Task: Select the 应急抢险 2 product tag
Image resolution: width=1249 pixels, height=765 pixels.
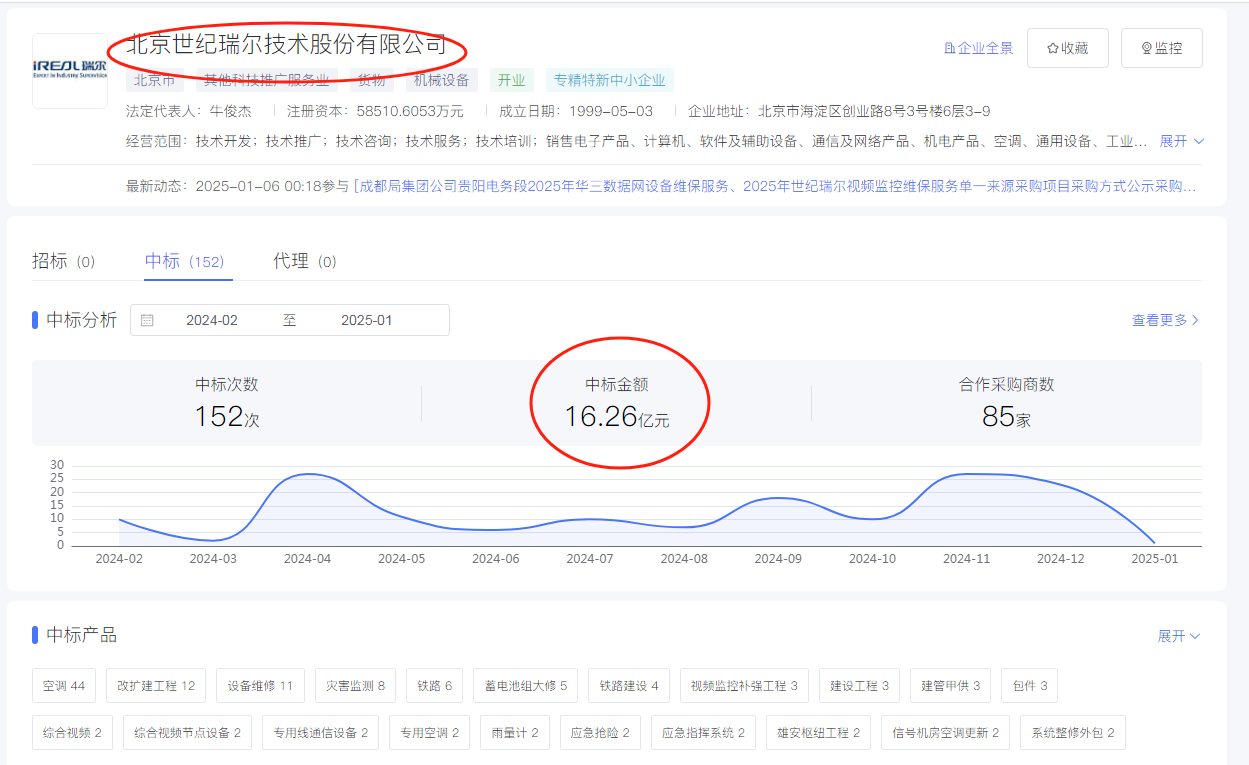Action: [600, 733]
